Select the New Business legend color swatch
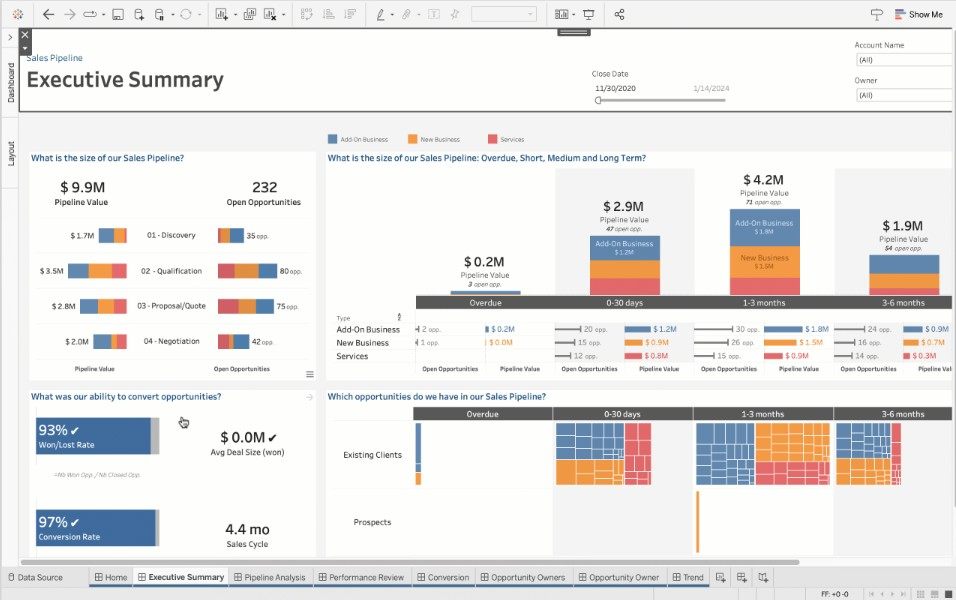This screenshot has height=600, width=956. click(412, 139)
